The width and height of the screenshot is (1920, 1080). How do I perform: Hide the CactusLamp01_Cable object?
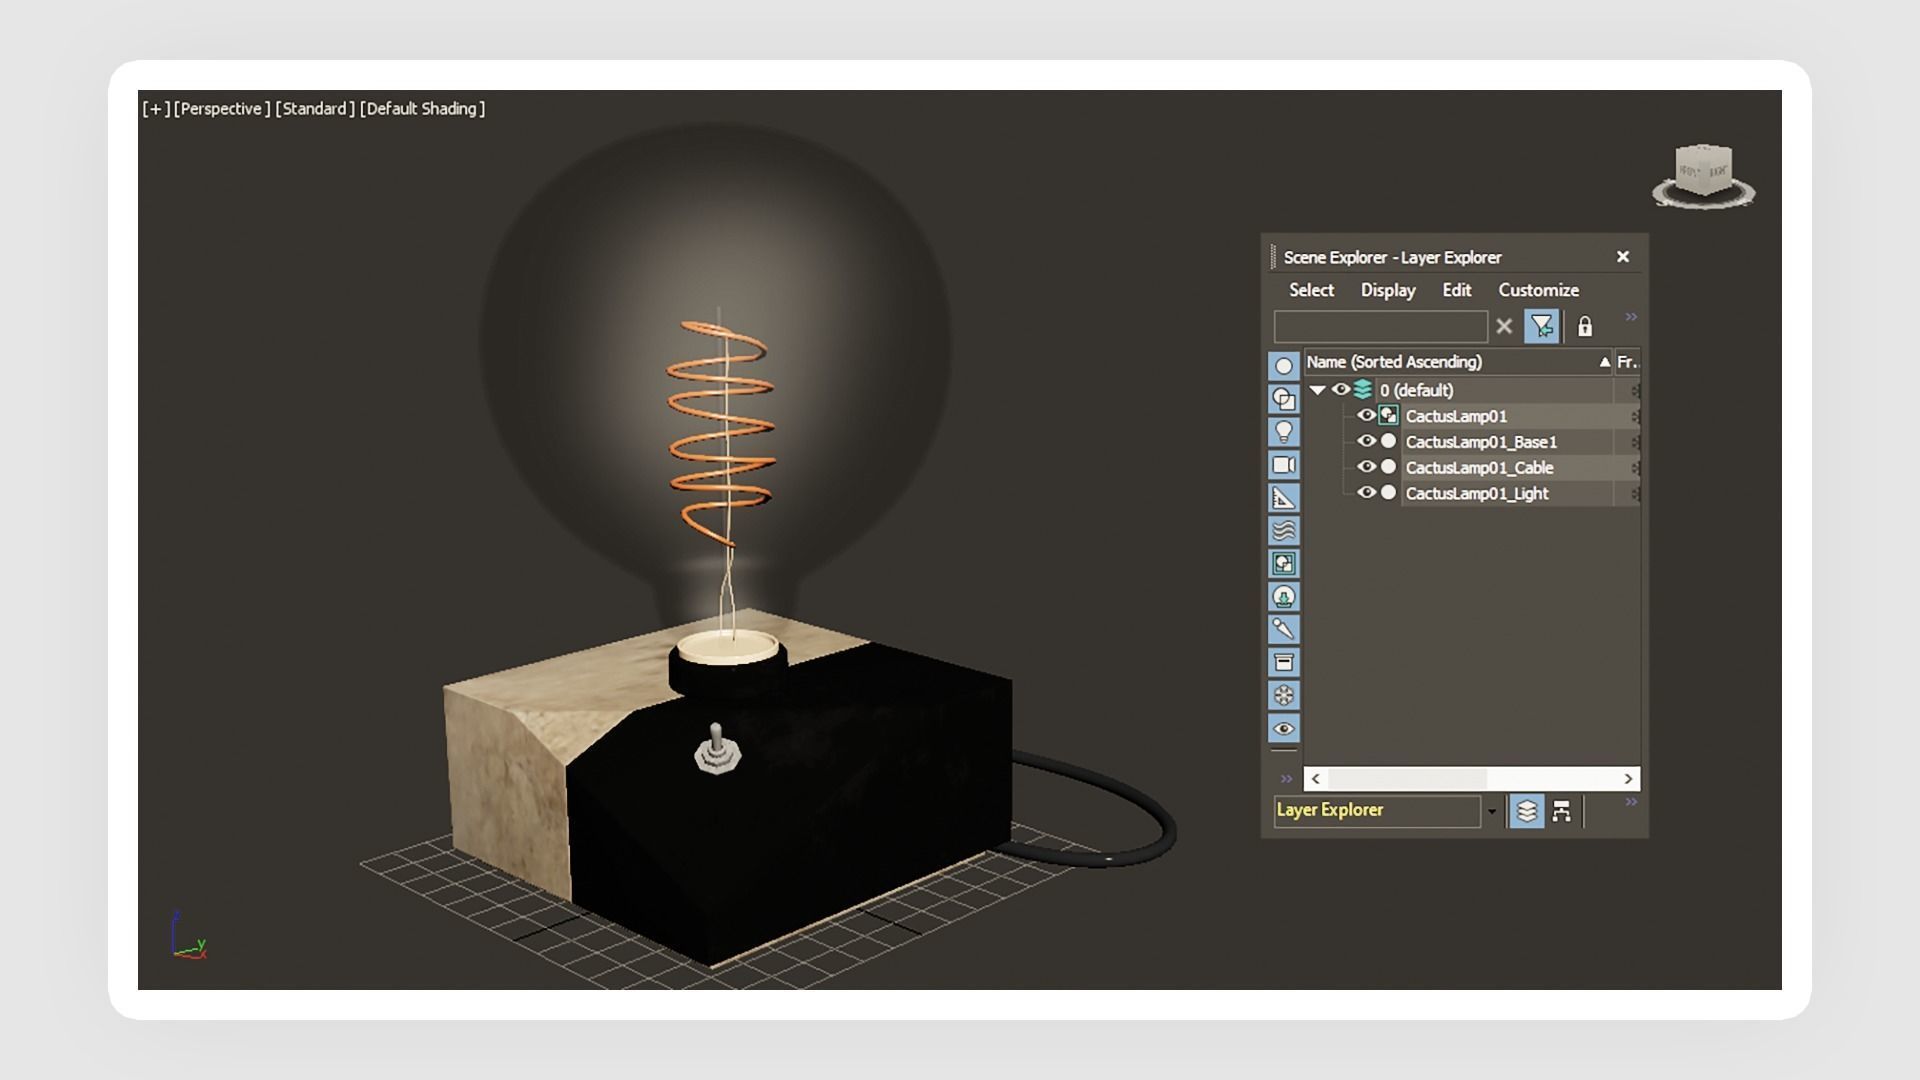[x=1366, y=467]
